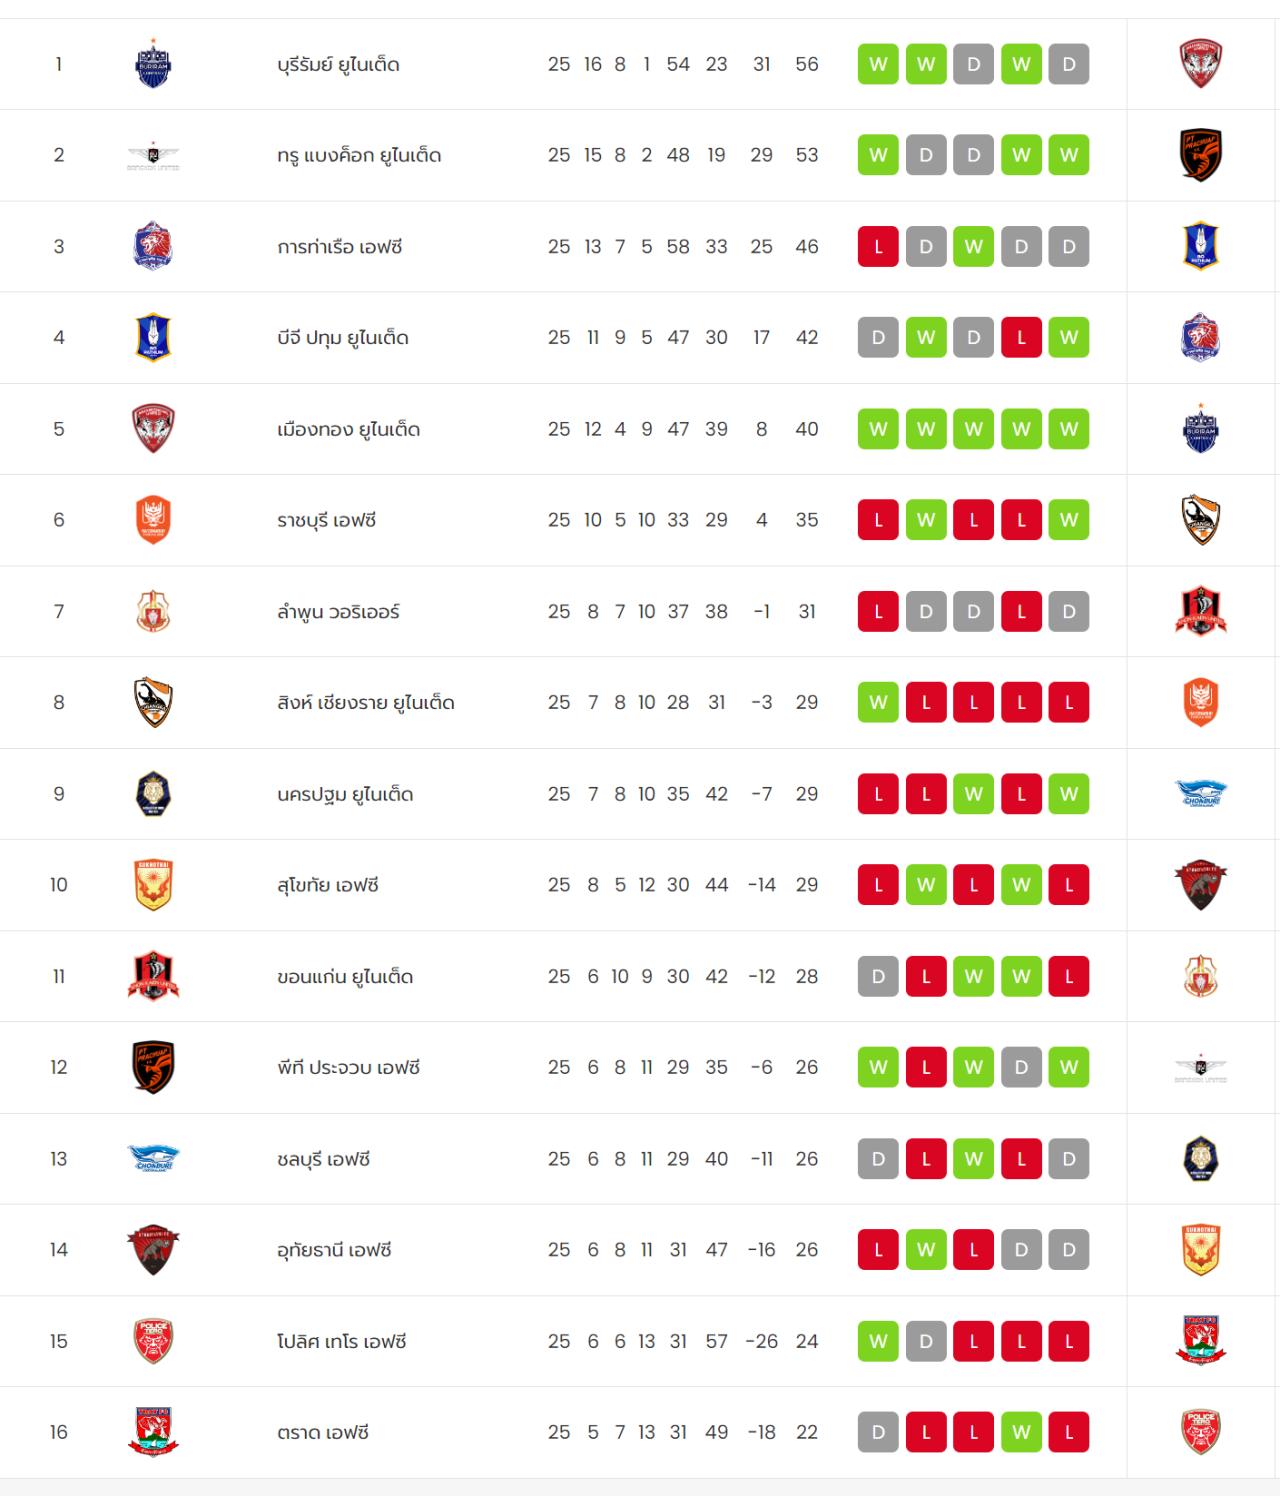Click the Sukhothai FC crest in row 10
Image resolution: width=1280 pixels, height=1496 pixels.
[x=153, y=885]
